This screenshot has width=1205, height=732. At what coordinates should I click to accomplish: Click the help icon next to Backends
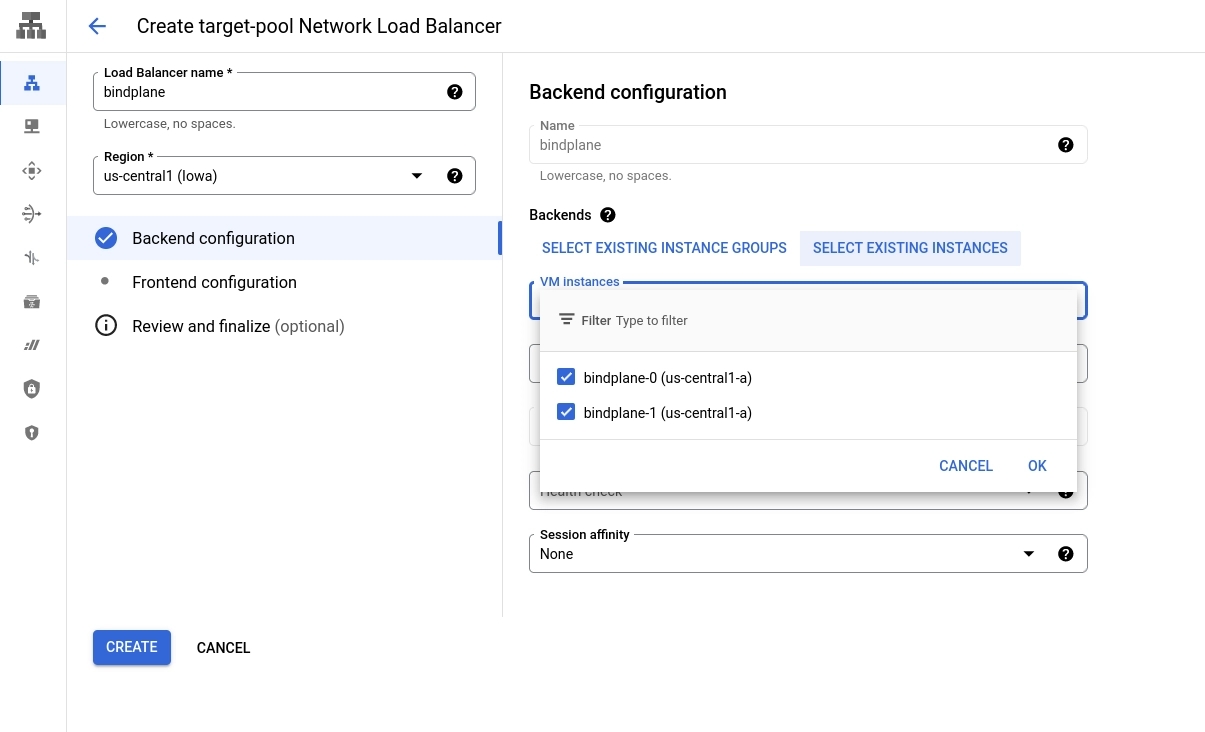pyautogui.click(x=607, y=214)
